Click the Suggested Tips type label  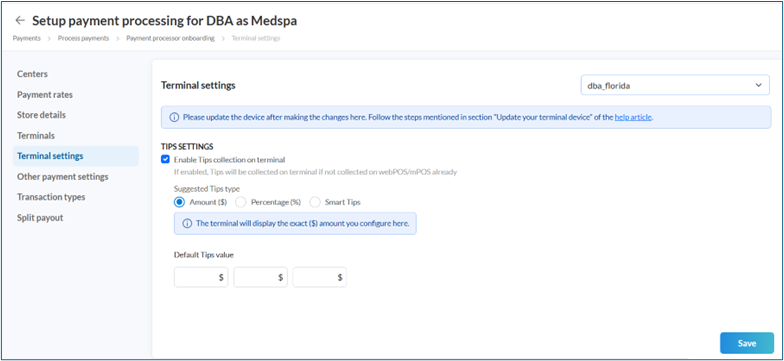pyautogui.click(x=207, y=188)
